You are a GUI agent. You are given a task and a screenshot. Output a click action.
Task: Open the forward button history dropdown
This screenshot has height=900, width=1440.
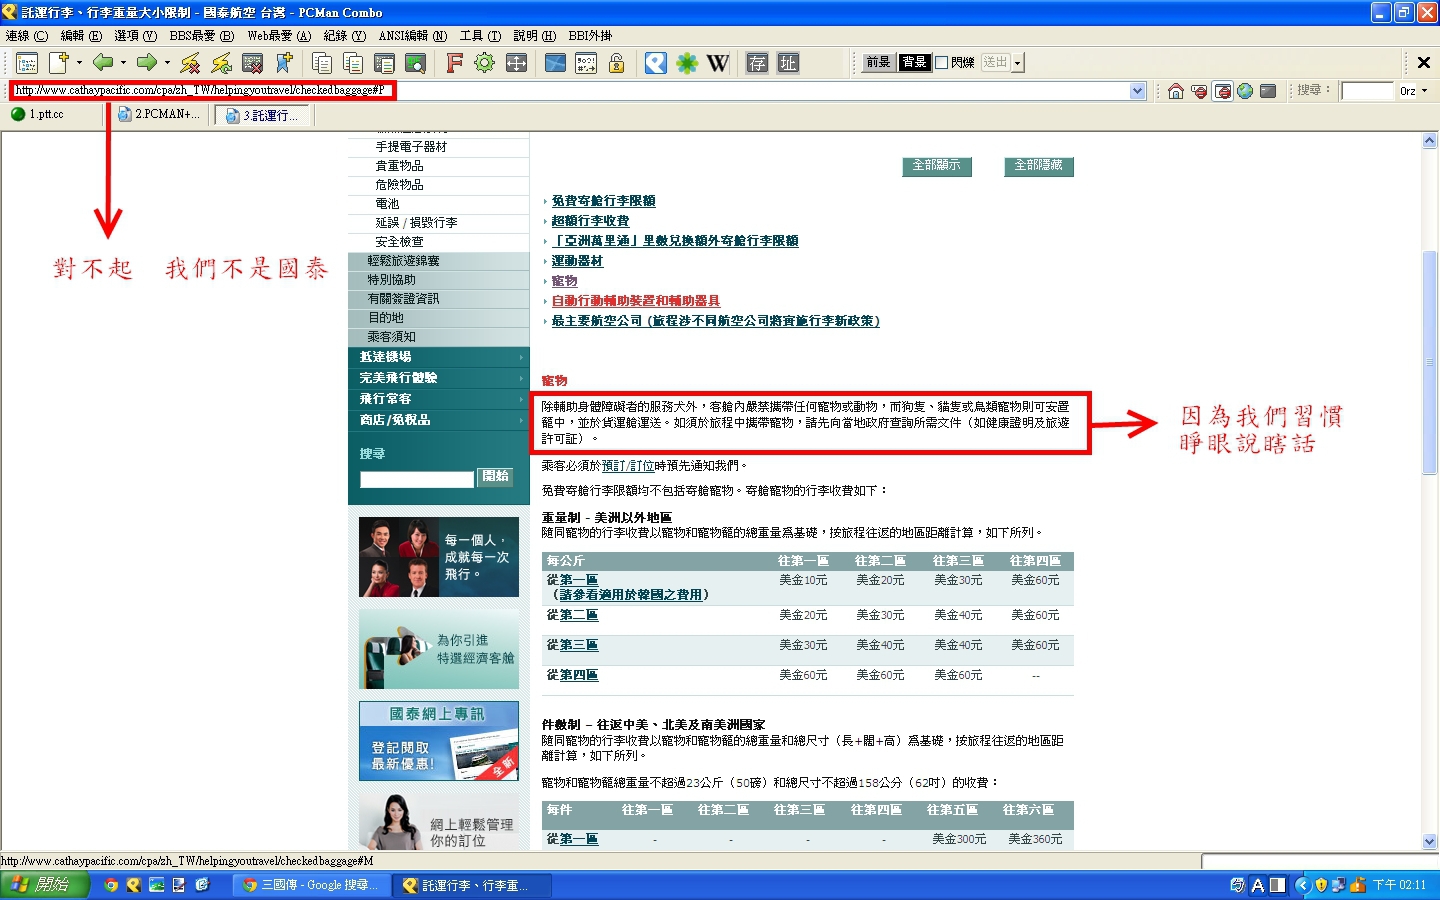pos(167,63)
